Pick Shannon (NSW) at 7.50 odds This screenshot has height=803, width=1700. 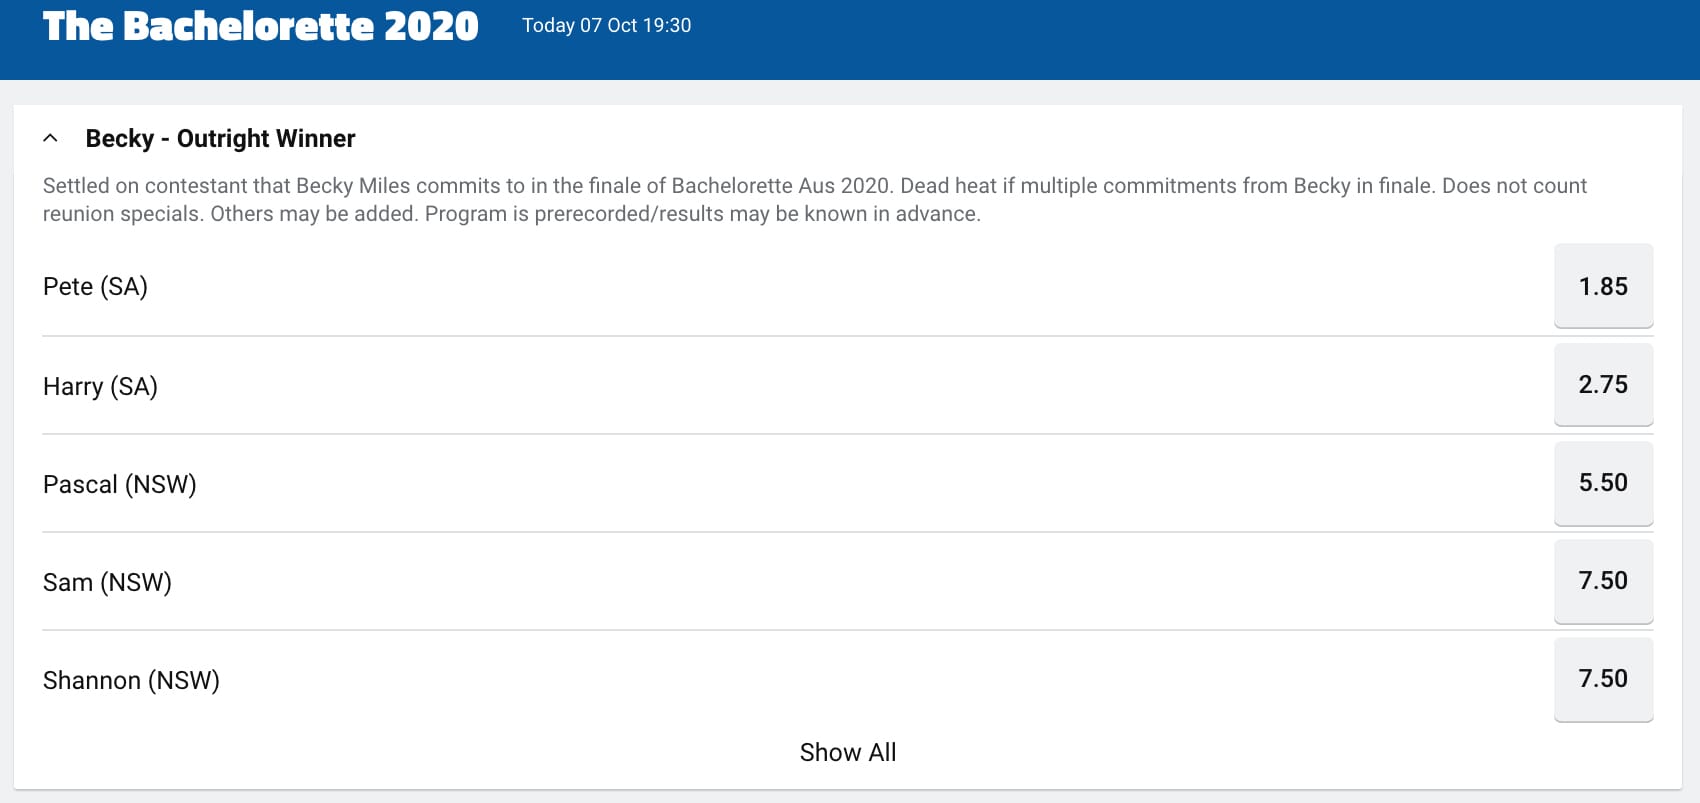coord(1603,678)
